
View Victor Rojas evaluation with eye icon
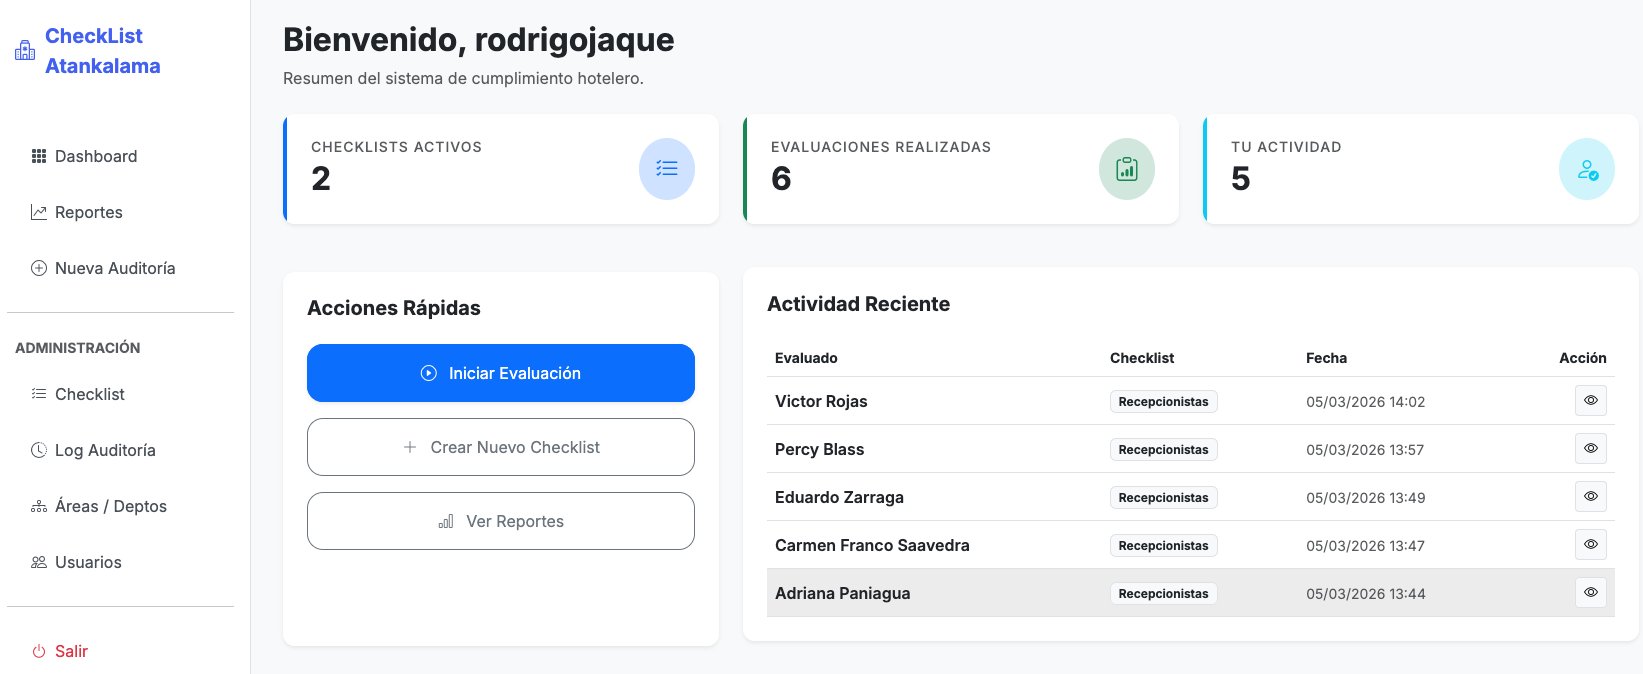pos(1590,401)
